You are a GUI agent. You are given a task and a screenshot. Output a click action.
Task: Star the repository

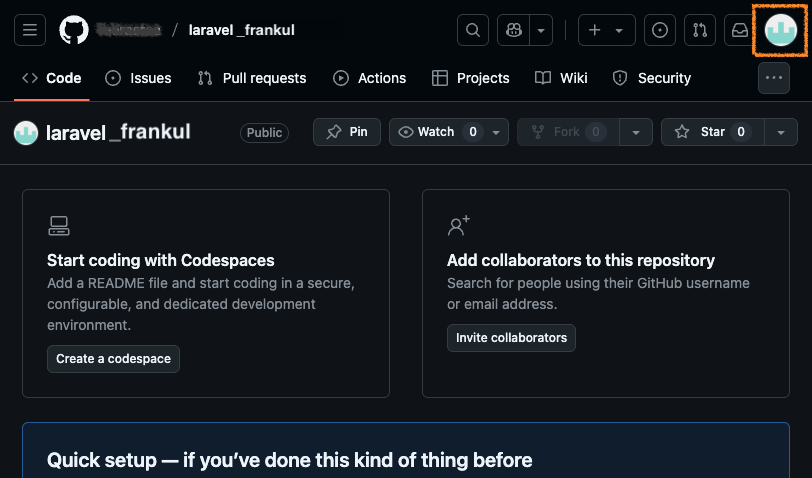(x=713, y=132)
